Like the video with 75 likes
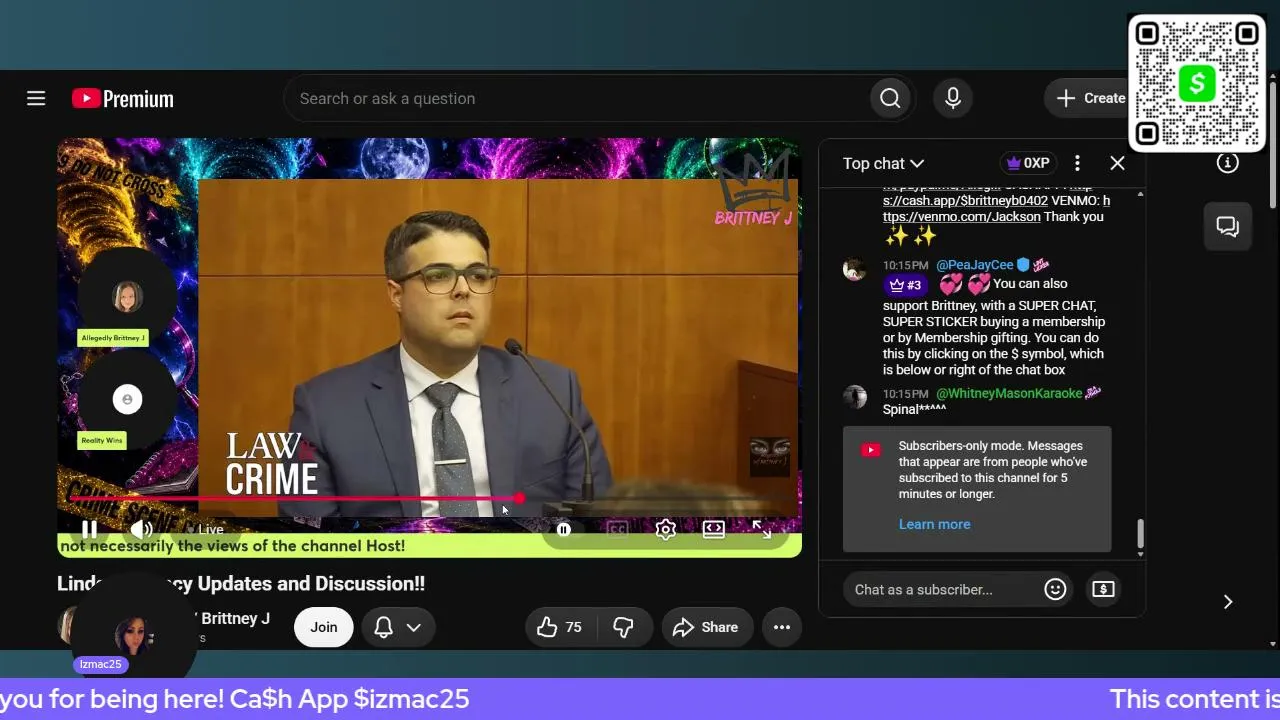Viewport: 1280px width, 720px height. click(x=559, y=627)
